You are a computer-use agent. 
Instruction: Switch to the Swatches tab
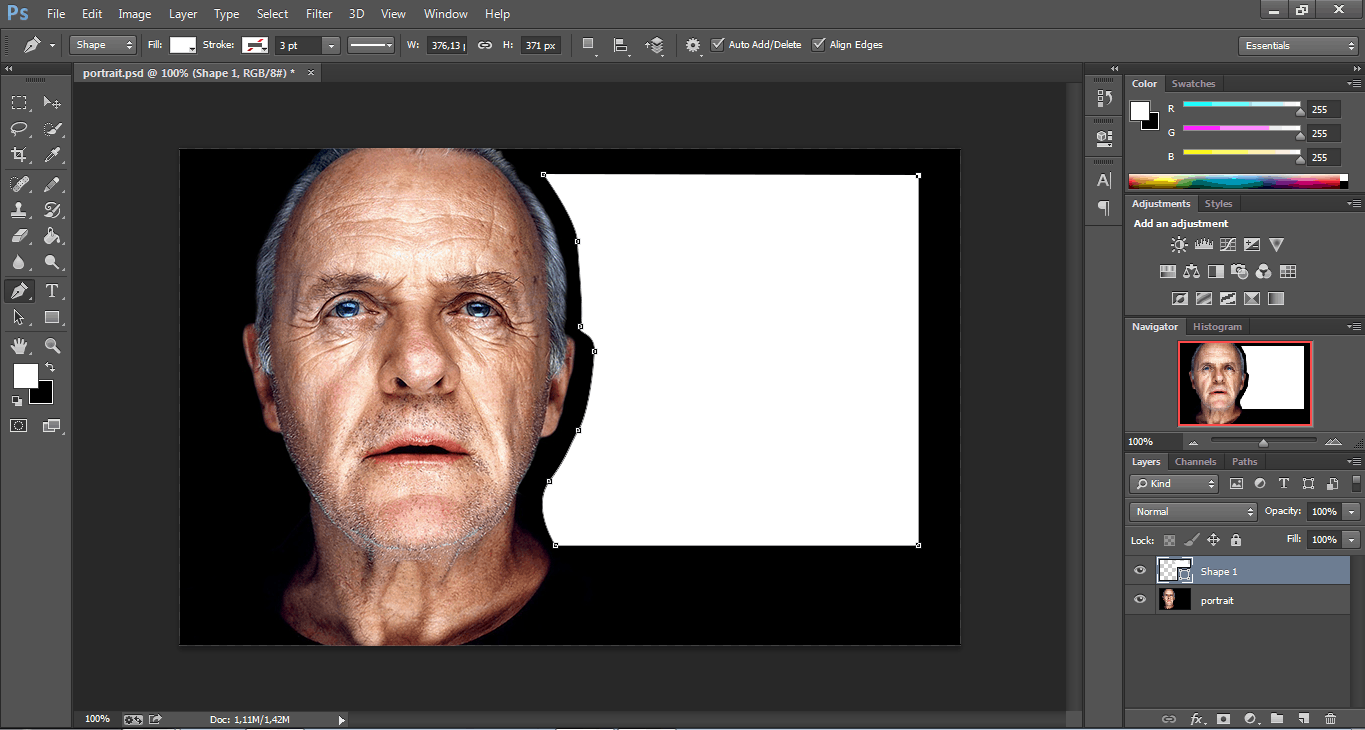1193,84
